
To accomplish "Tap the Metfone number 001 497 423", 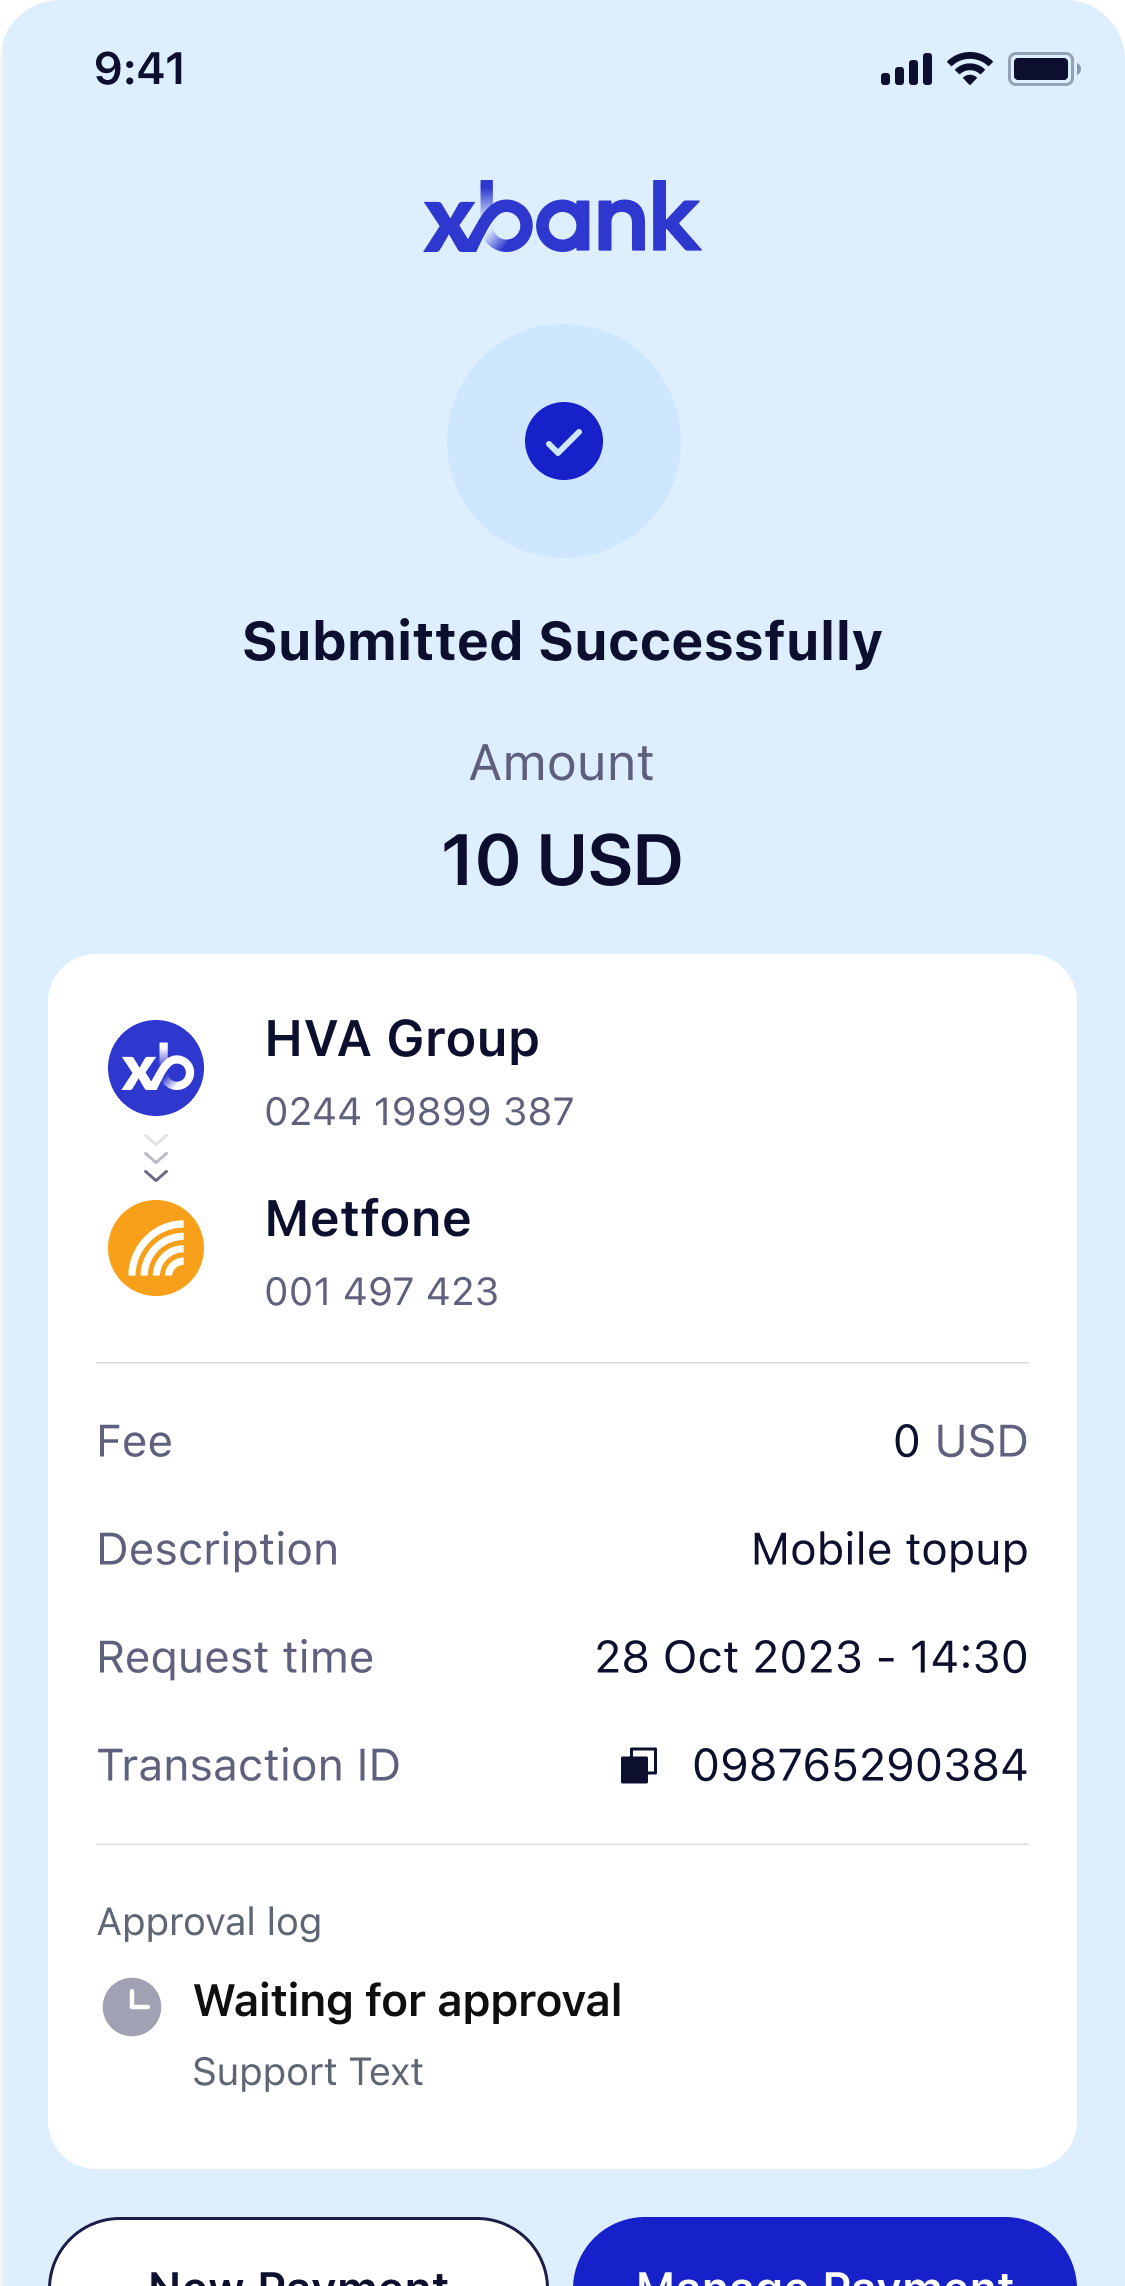I will [381, 1292].
